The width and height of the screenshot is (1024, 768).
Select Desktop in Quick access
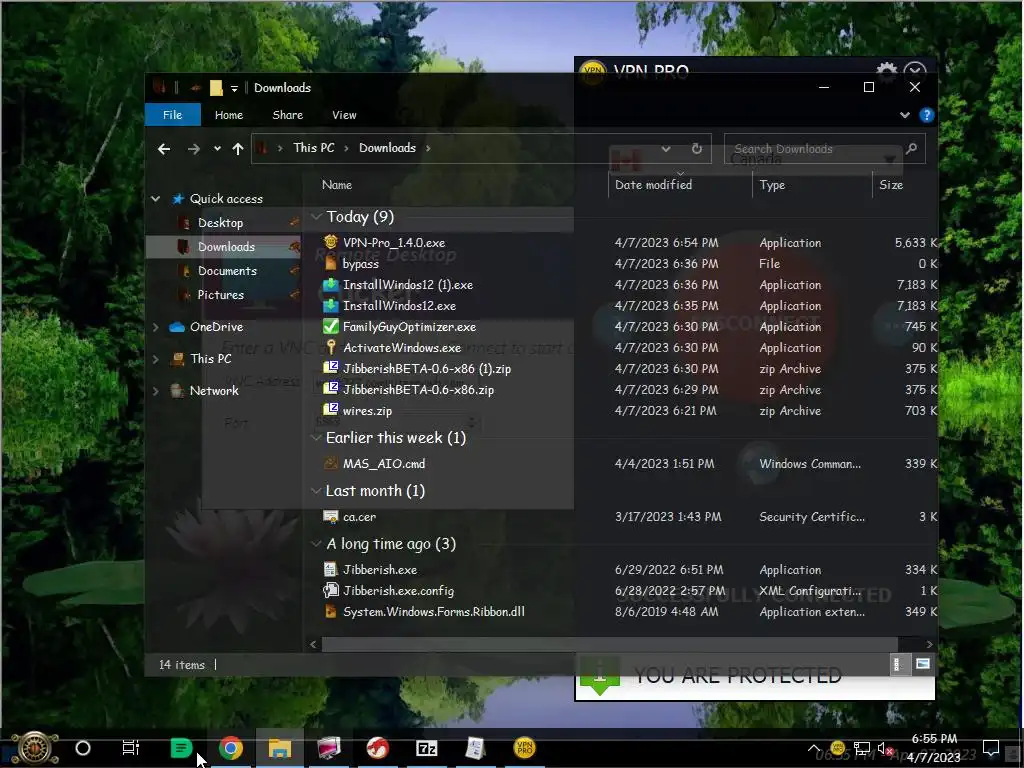coord(220,223)
